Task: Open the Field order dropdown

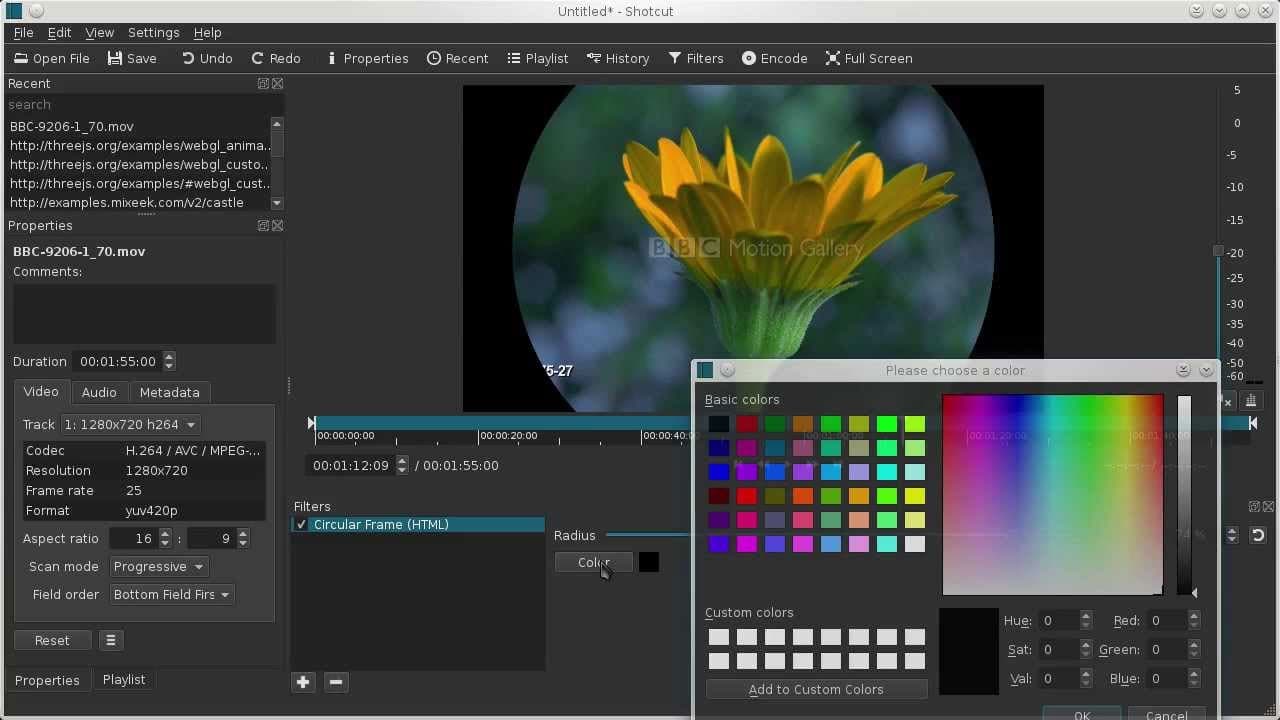Action: point(171,594)
